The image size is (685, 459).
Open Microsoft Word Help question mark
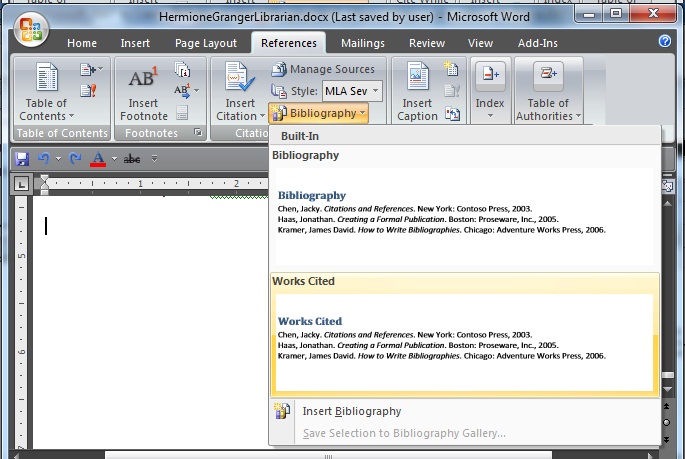[x=664, y=41]
